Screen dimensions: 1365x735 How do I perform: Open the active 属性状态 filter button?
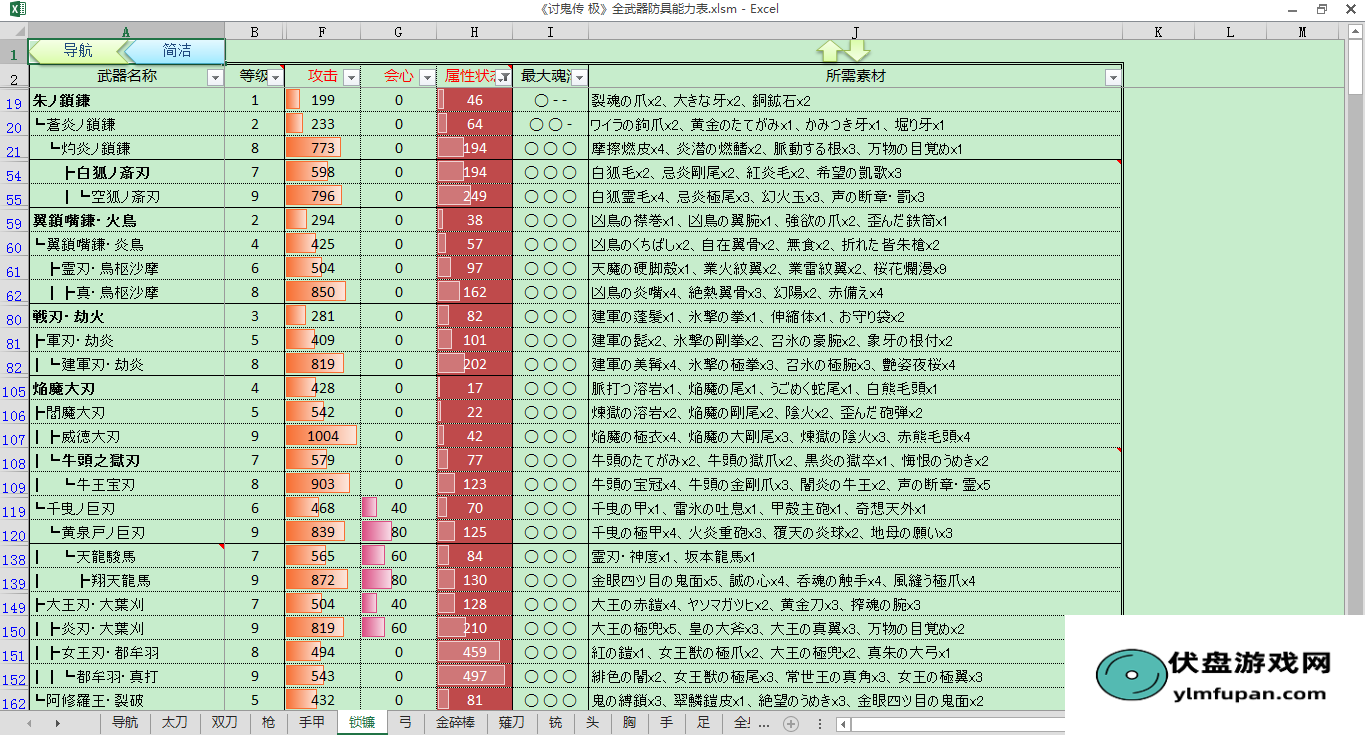click(503, 77)
